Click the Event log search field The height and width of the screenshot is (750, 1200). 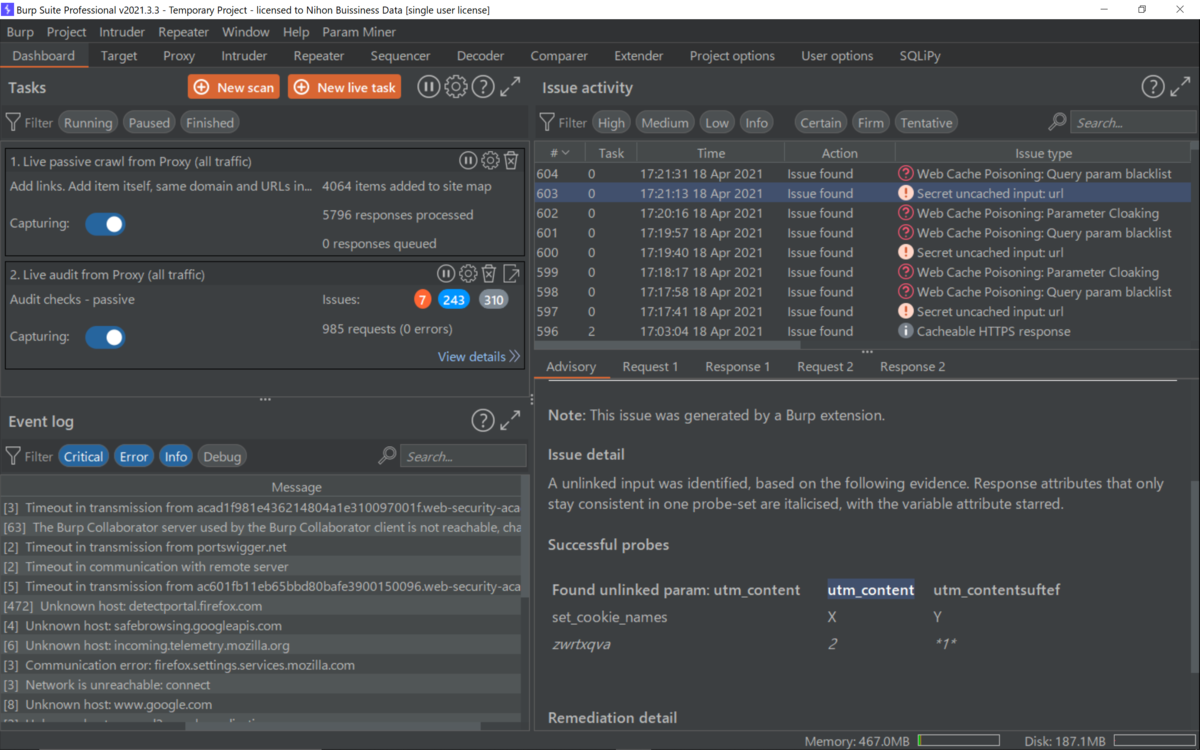point(463,457)
